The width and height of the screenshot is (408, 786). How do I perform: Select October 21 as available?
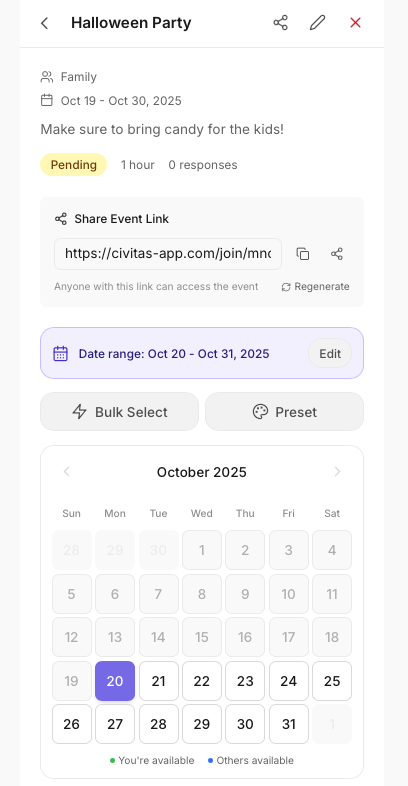[x=158, y=681]
